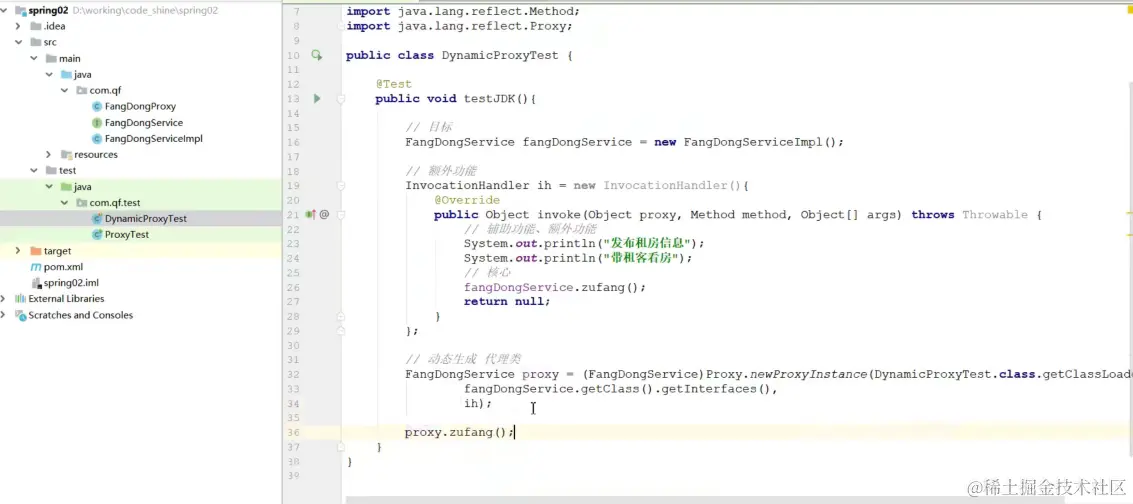The height and width of the screenshot is (504, 1133).
Task: Click the FangDongService interface icon
Action: pos(97,123)
